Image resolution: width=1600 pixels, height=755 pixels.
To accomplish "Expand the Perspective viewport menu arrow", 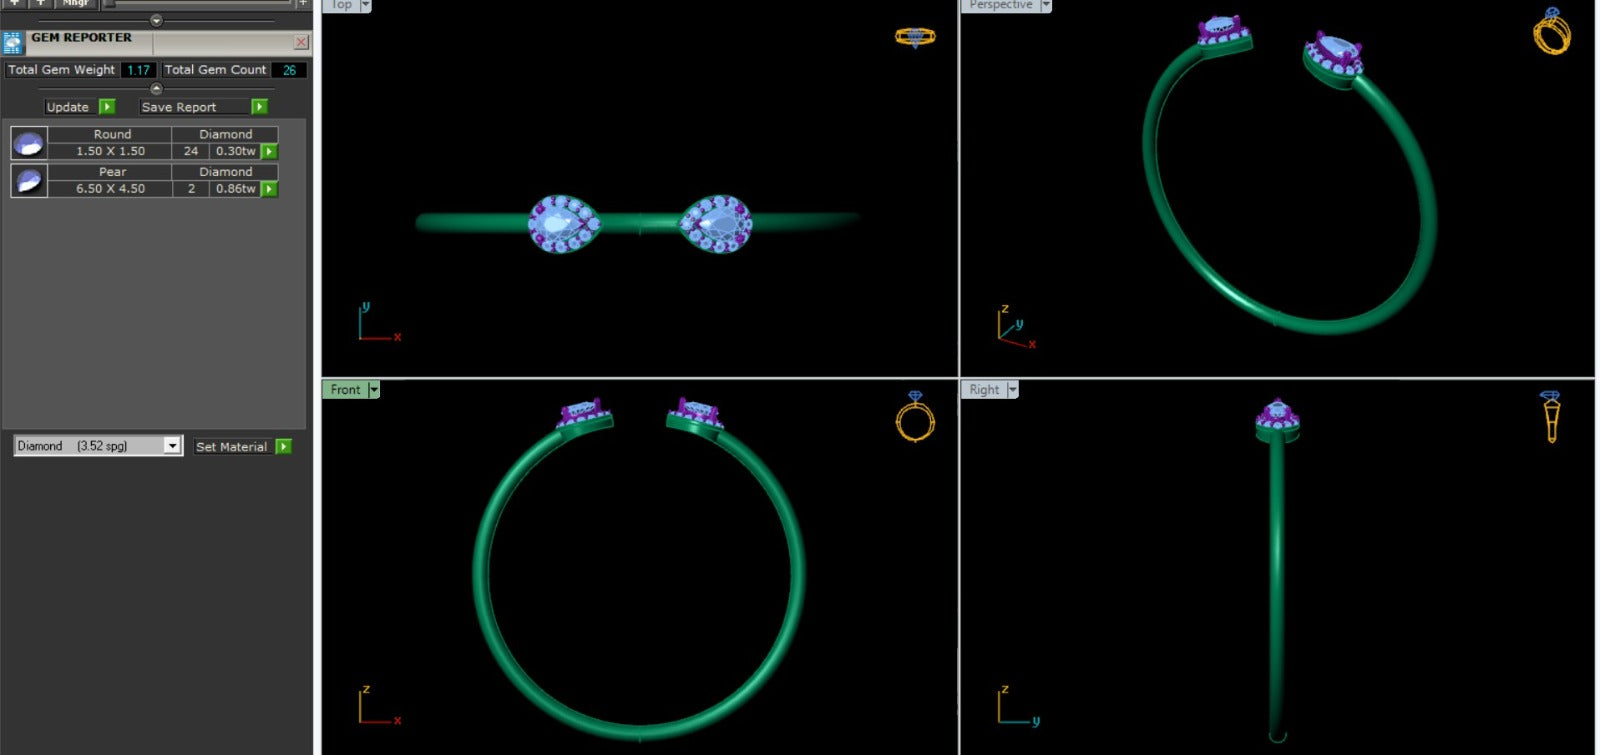I will (1046, 5).
